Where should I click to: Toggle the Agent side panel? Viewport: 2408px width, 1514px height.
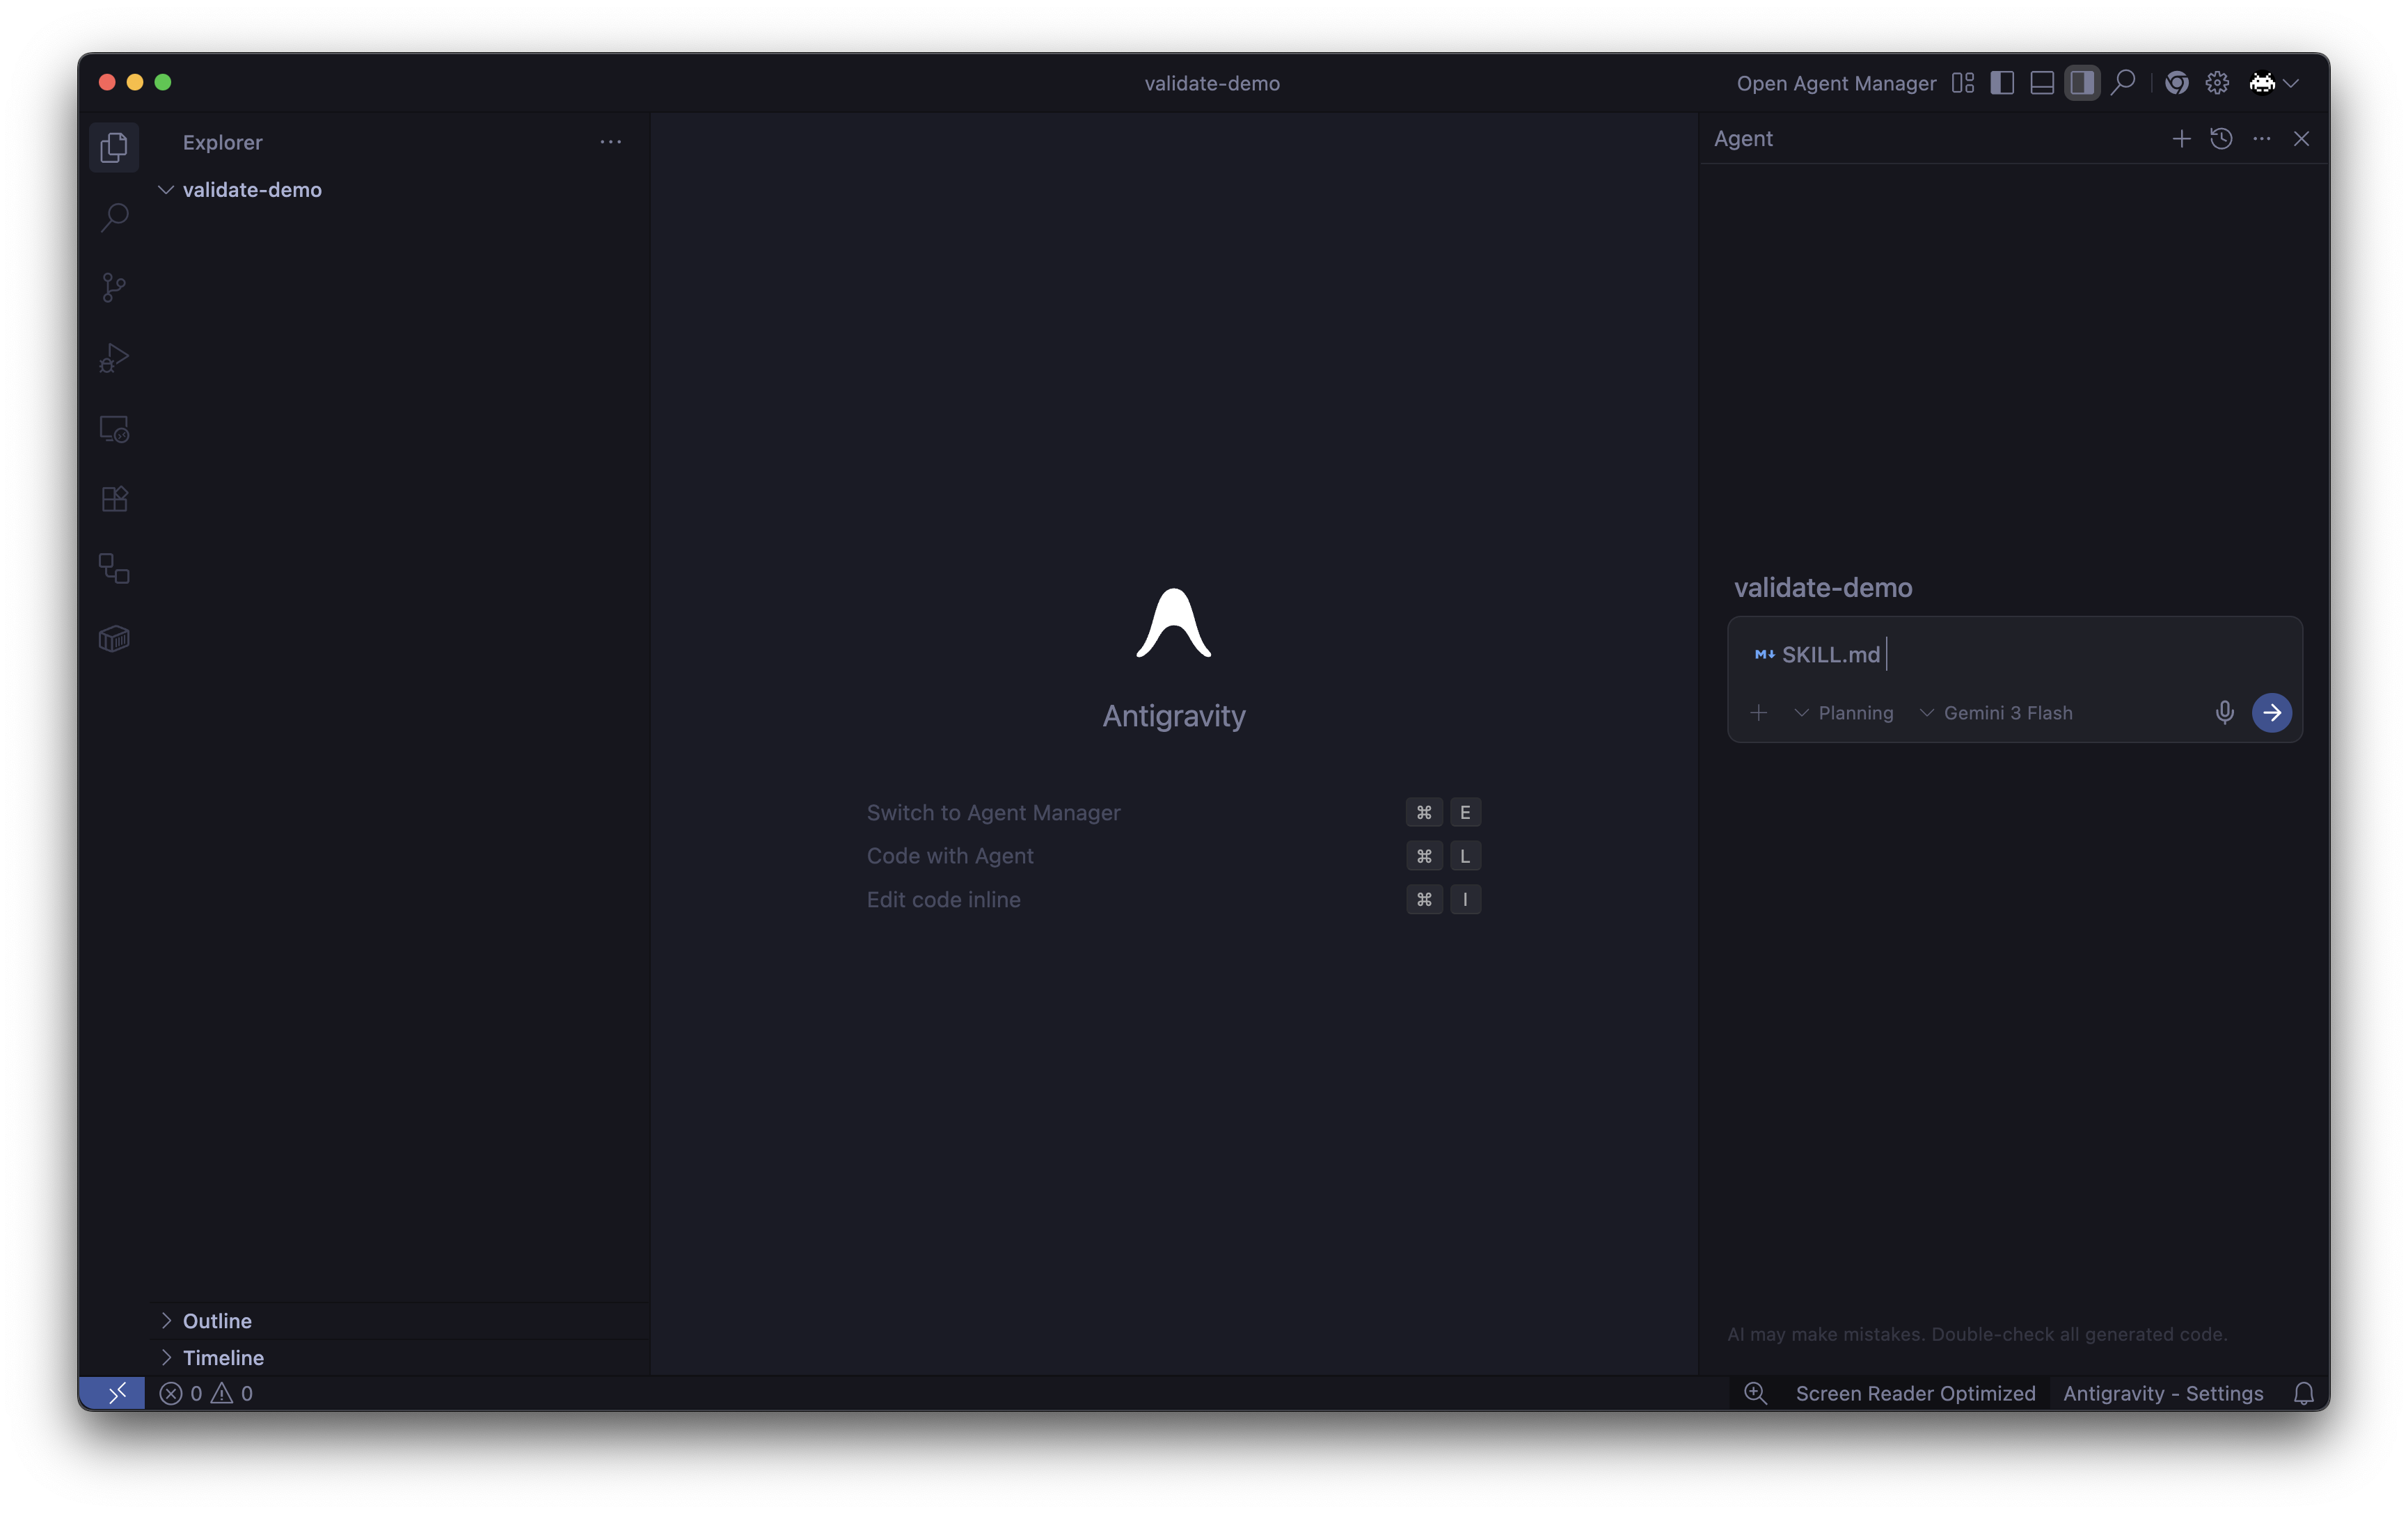[x=2082, y=83]
